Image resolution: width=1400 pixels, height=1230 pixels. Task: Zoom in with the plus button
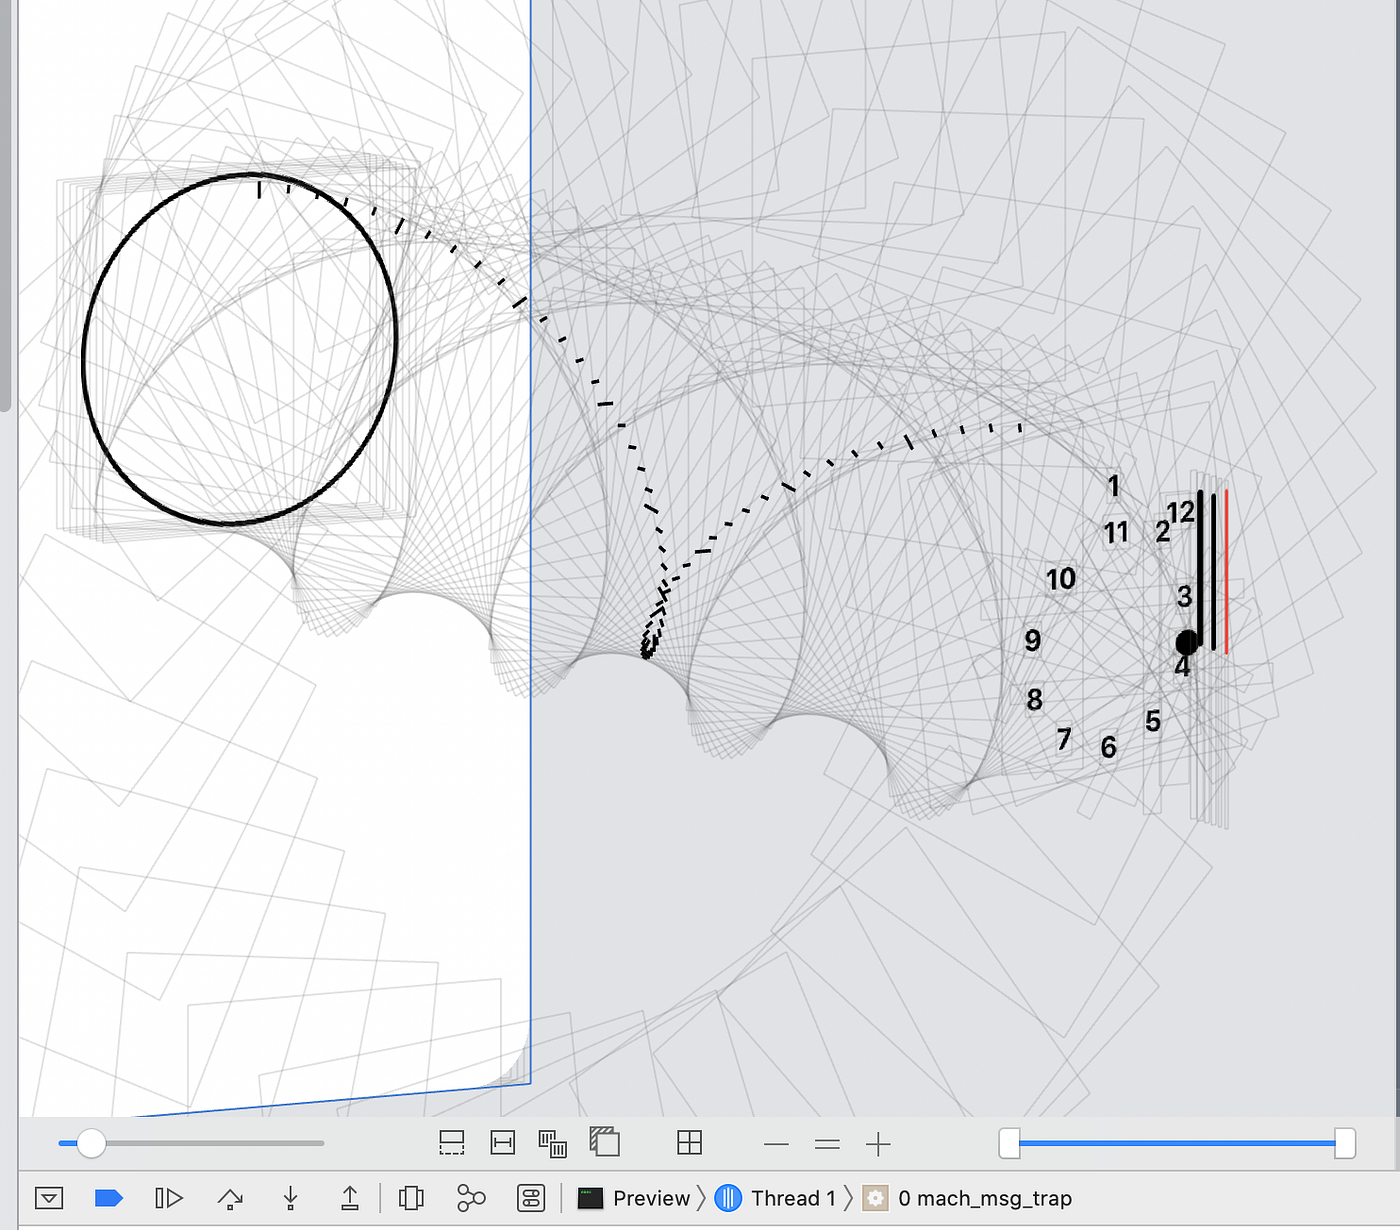pos(878,1144)
